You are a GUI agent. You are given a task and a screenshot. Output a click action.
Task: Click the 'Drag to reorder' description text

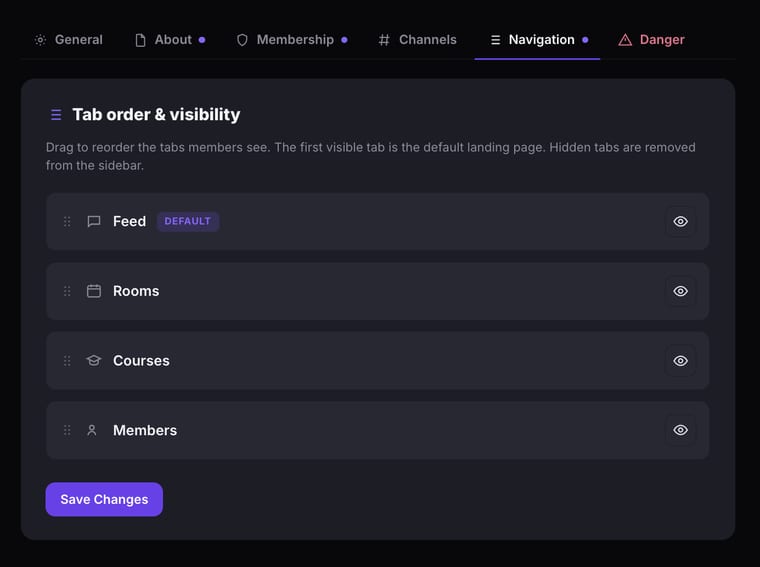pos(371,156)
